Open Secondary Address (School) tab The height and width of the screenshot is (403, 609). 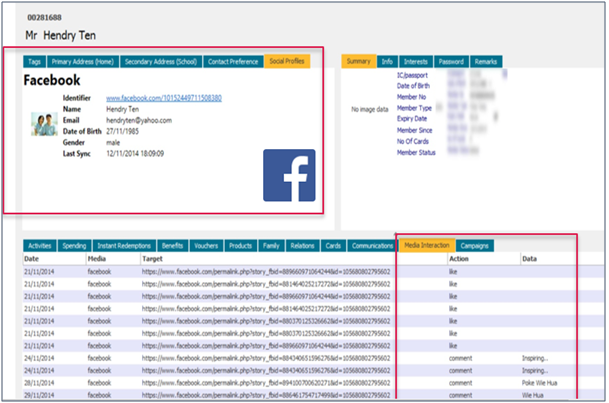(x=161, y=61)
